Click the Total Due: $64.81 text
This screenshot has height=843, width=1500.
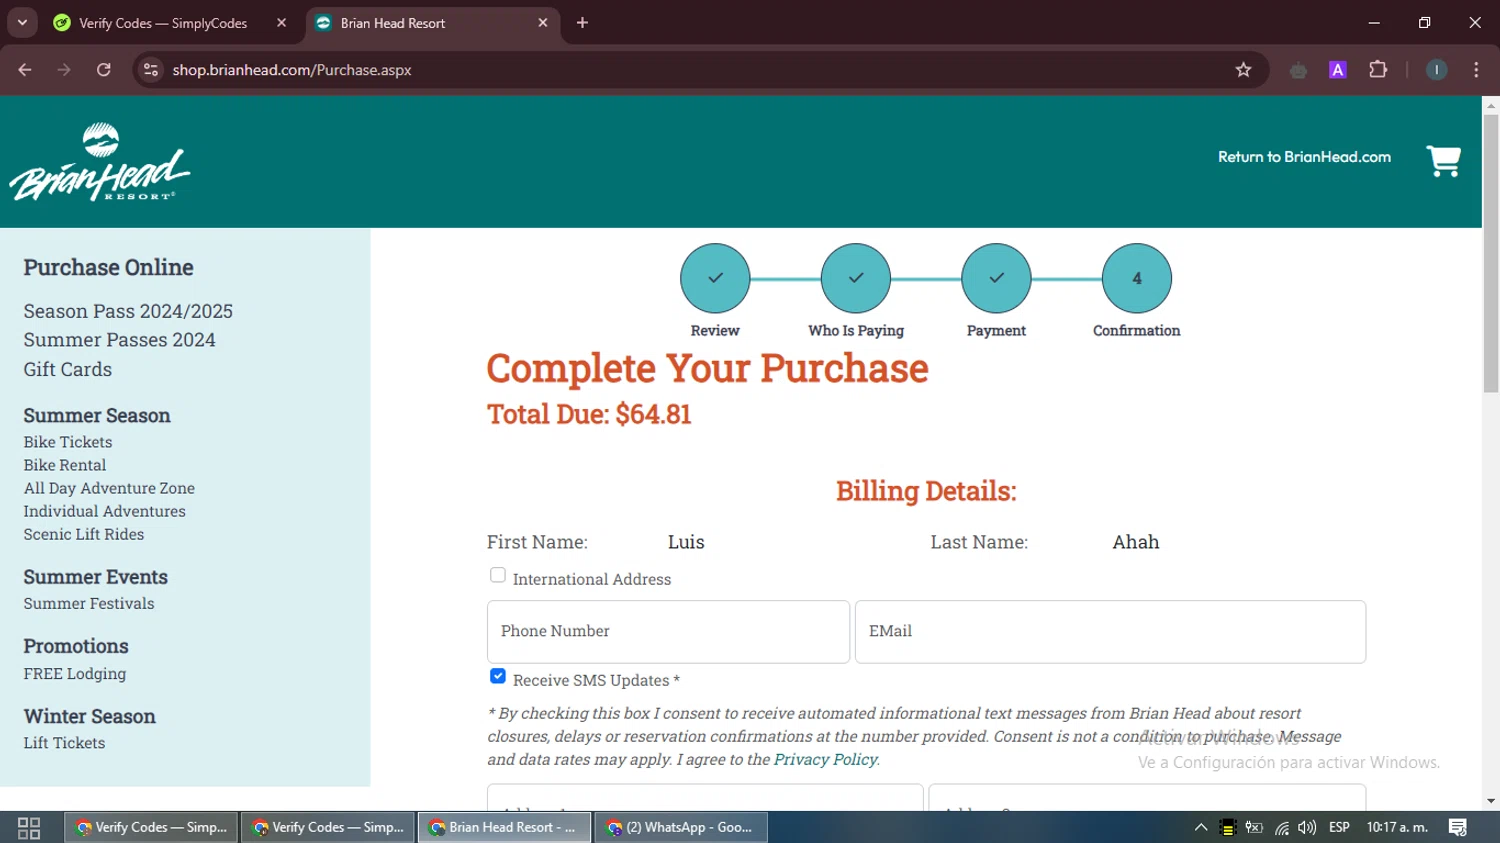pyautogui.click(x=589, y=414)
